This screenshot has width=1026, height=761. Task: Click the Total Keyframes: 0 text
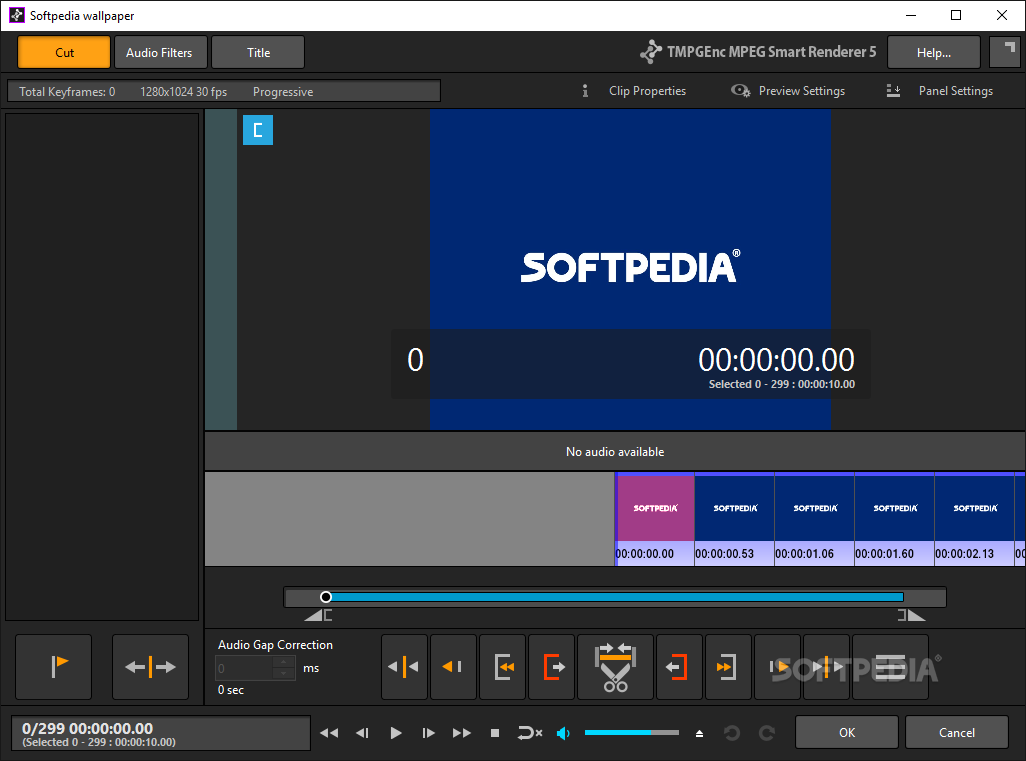[67, 92]
